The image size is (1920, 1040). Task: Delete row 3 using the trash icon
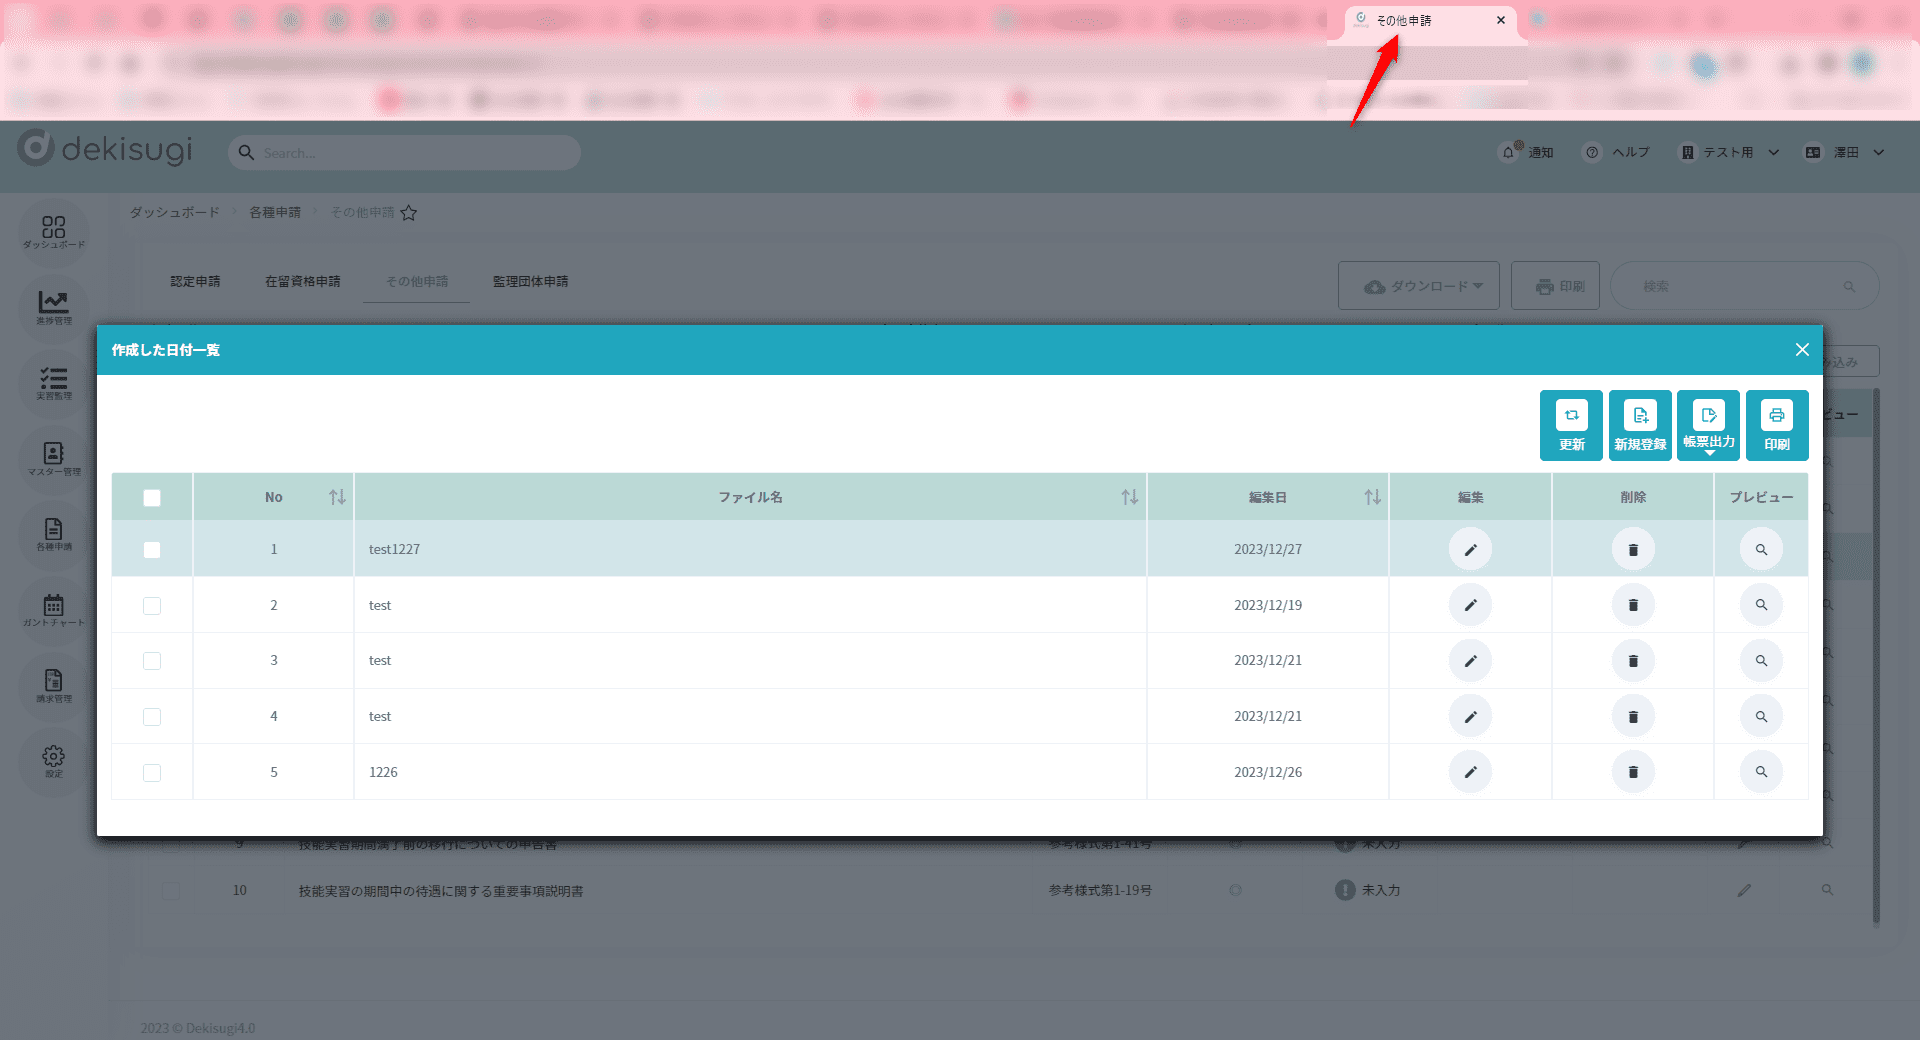1633,661
